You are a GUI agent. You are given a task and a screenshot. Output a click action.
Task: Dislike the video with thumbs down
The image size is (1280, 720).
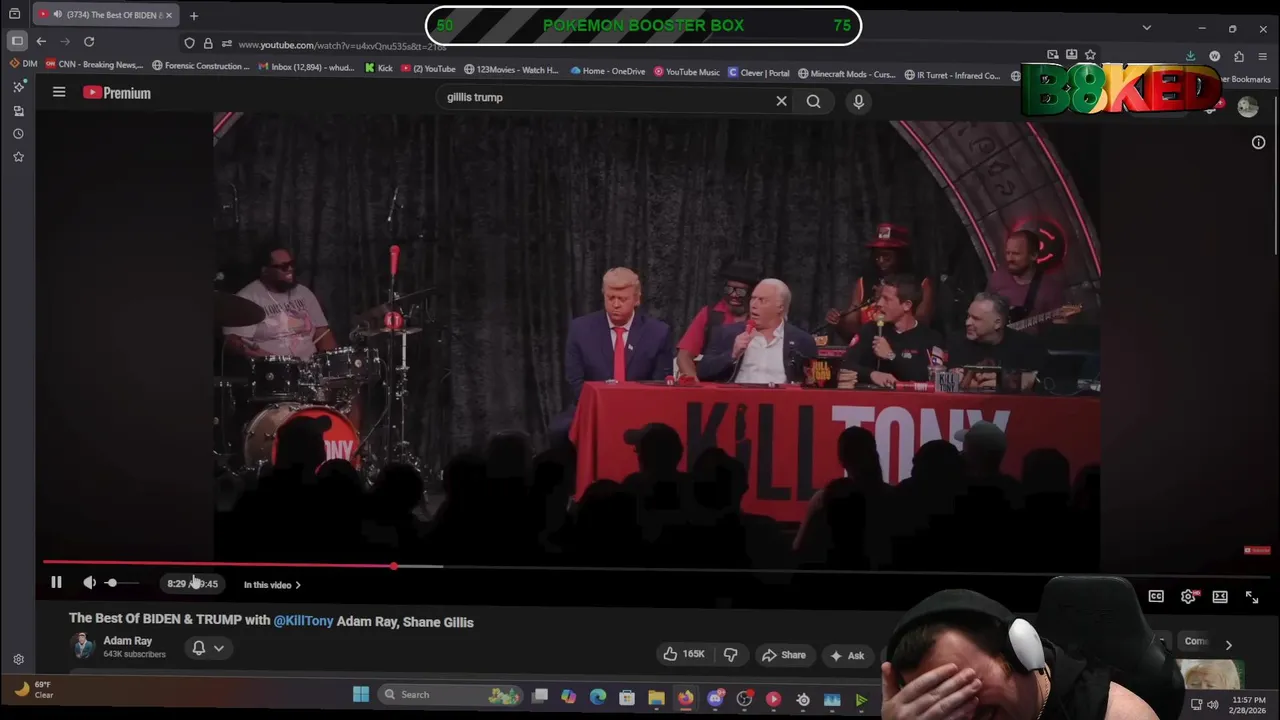[731, 655]
